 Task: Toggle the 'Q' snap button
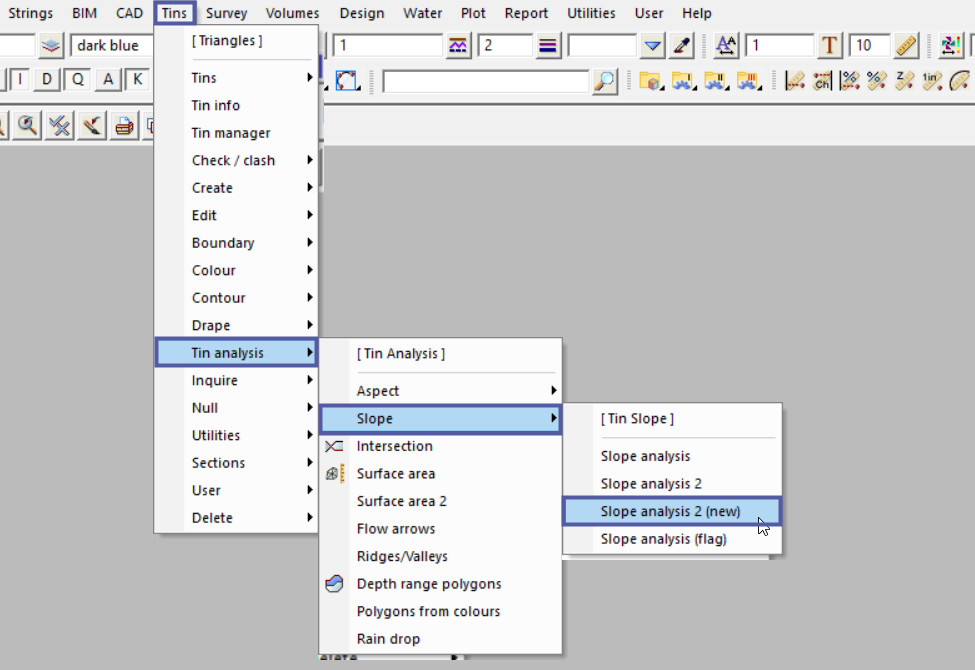click(77, 80)
